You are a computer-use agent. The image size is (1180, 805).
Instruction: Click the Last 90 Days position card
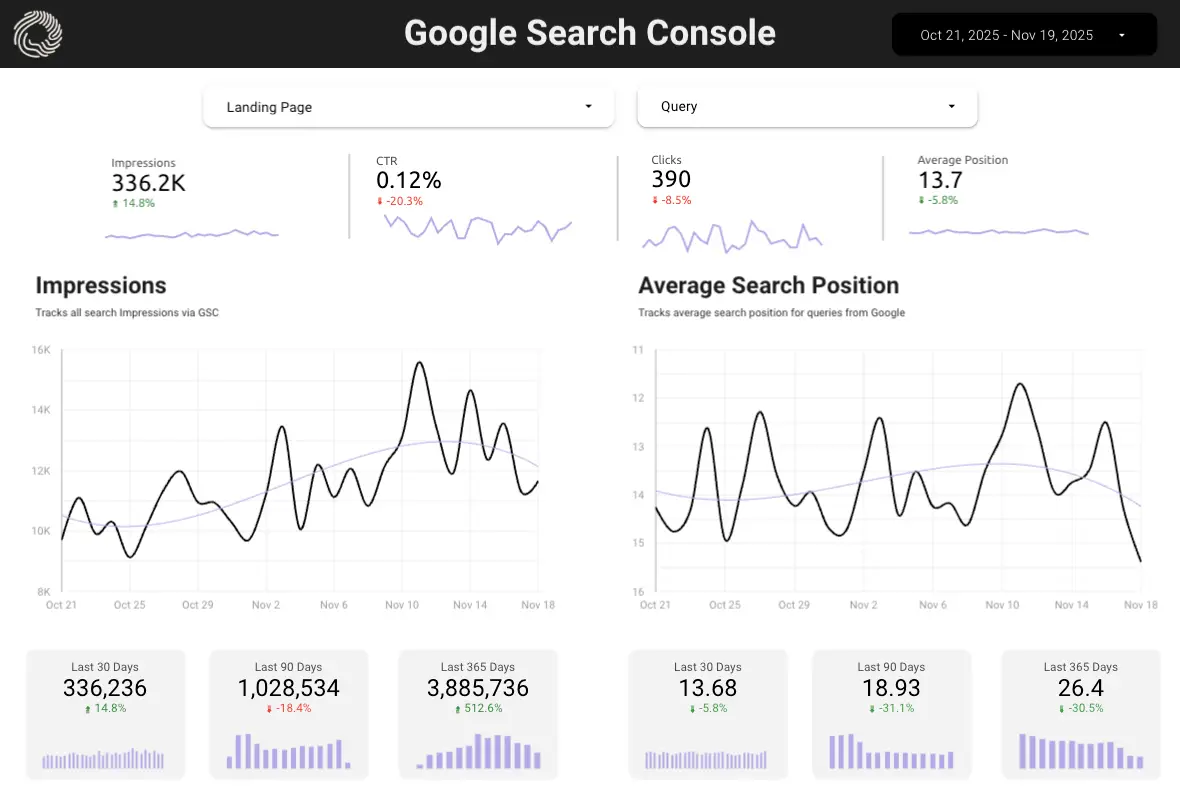[891, 713]
